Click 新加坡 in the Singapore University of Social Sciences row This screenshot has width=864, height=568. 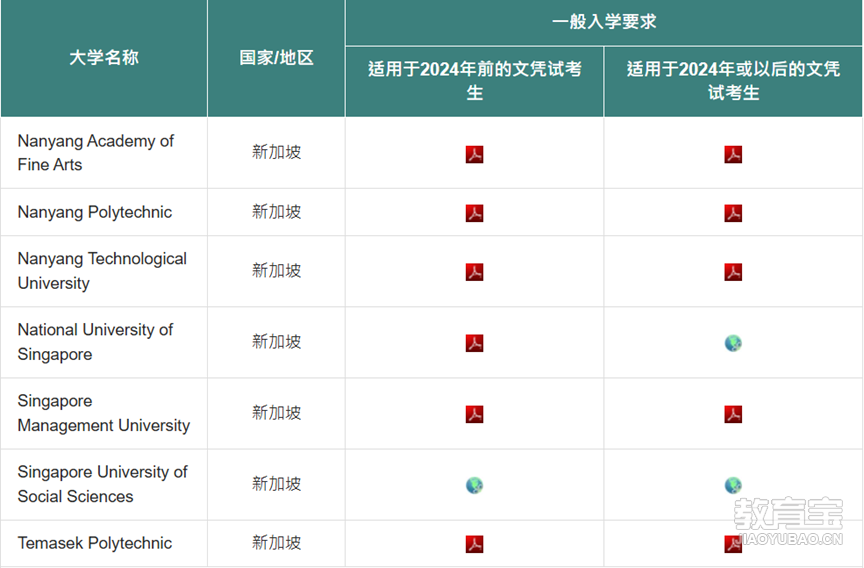[277, 484]
